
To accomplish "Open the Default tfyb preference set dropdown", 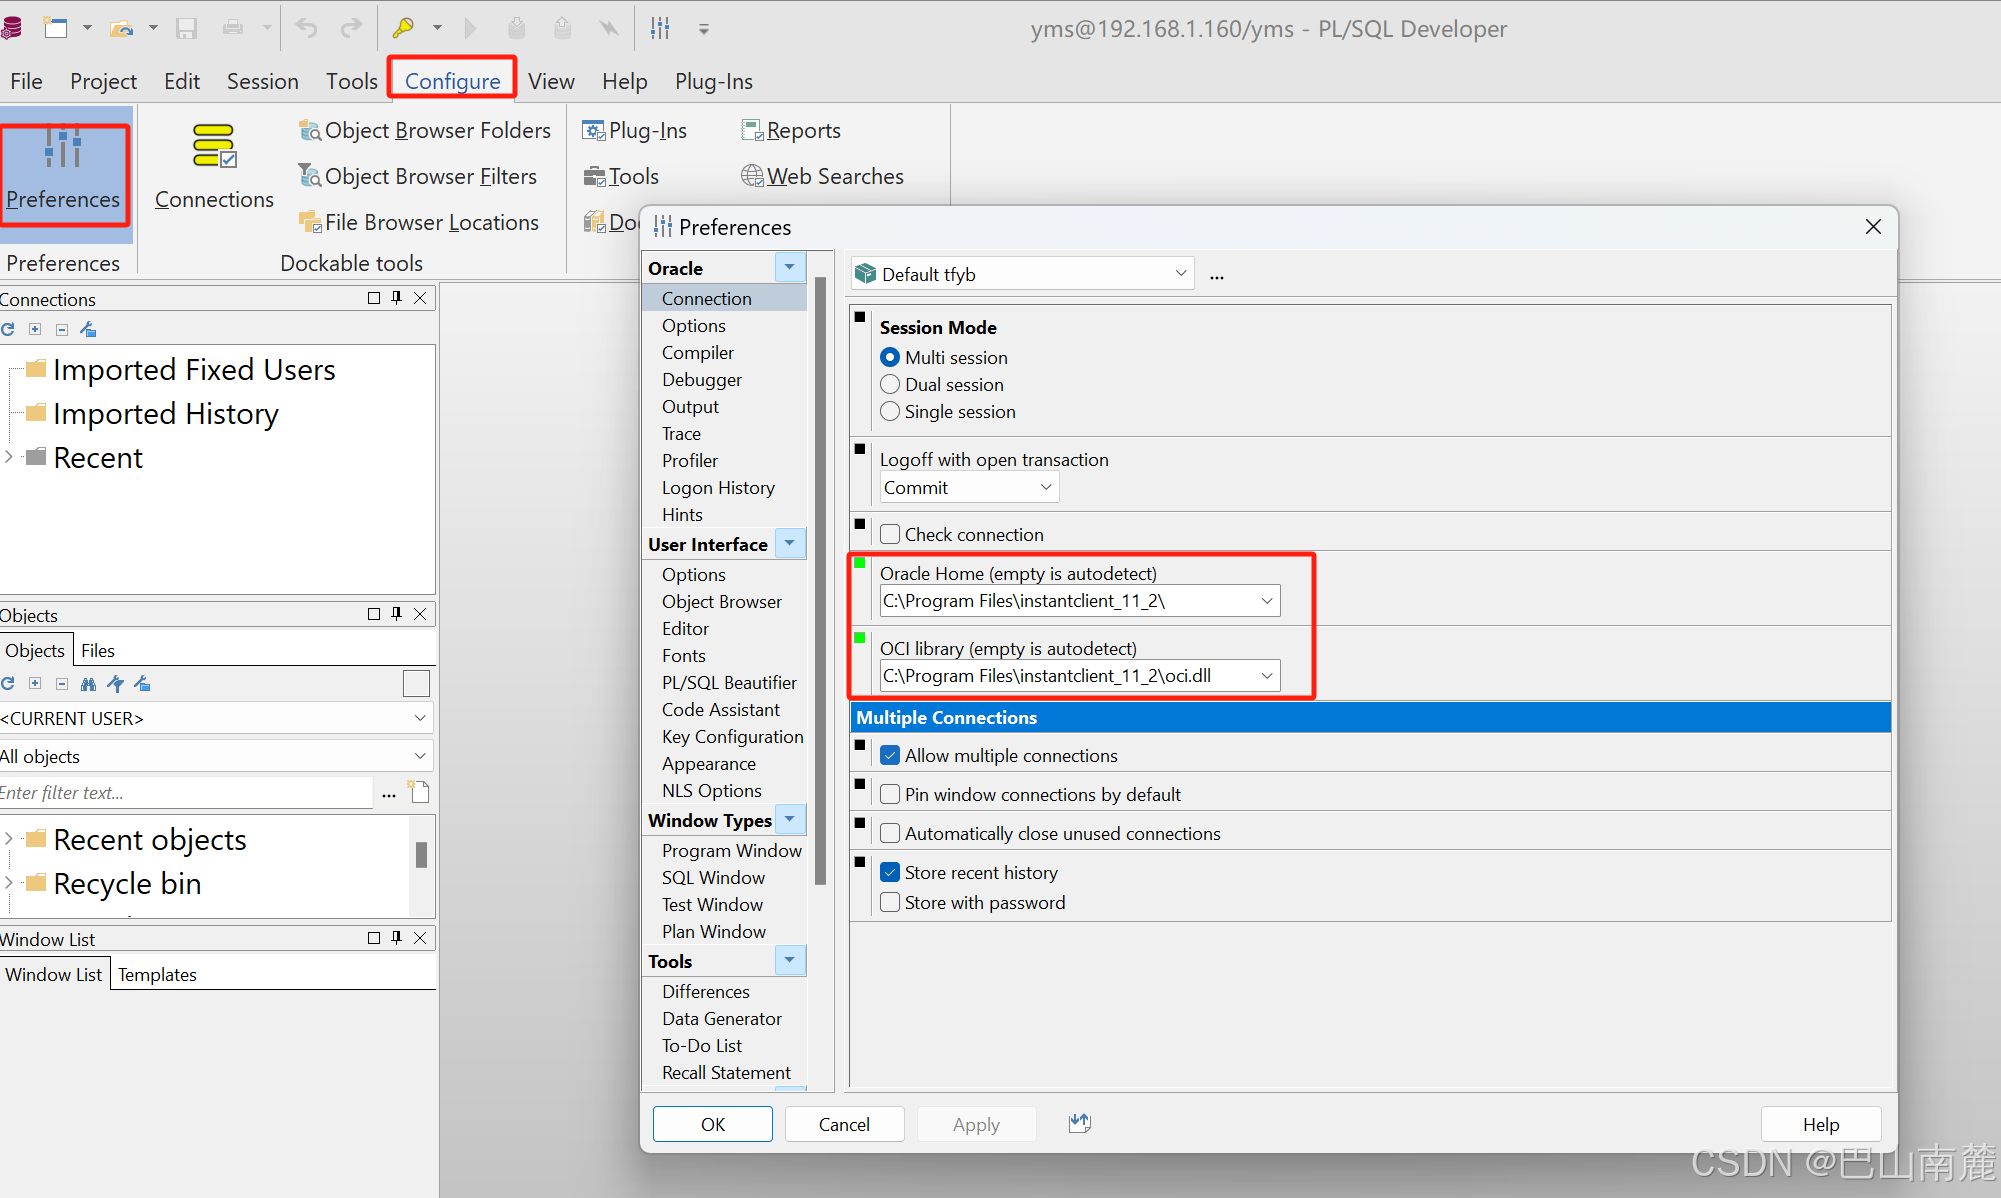I will coord(1023,274).
